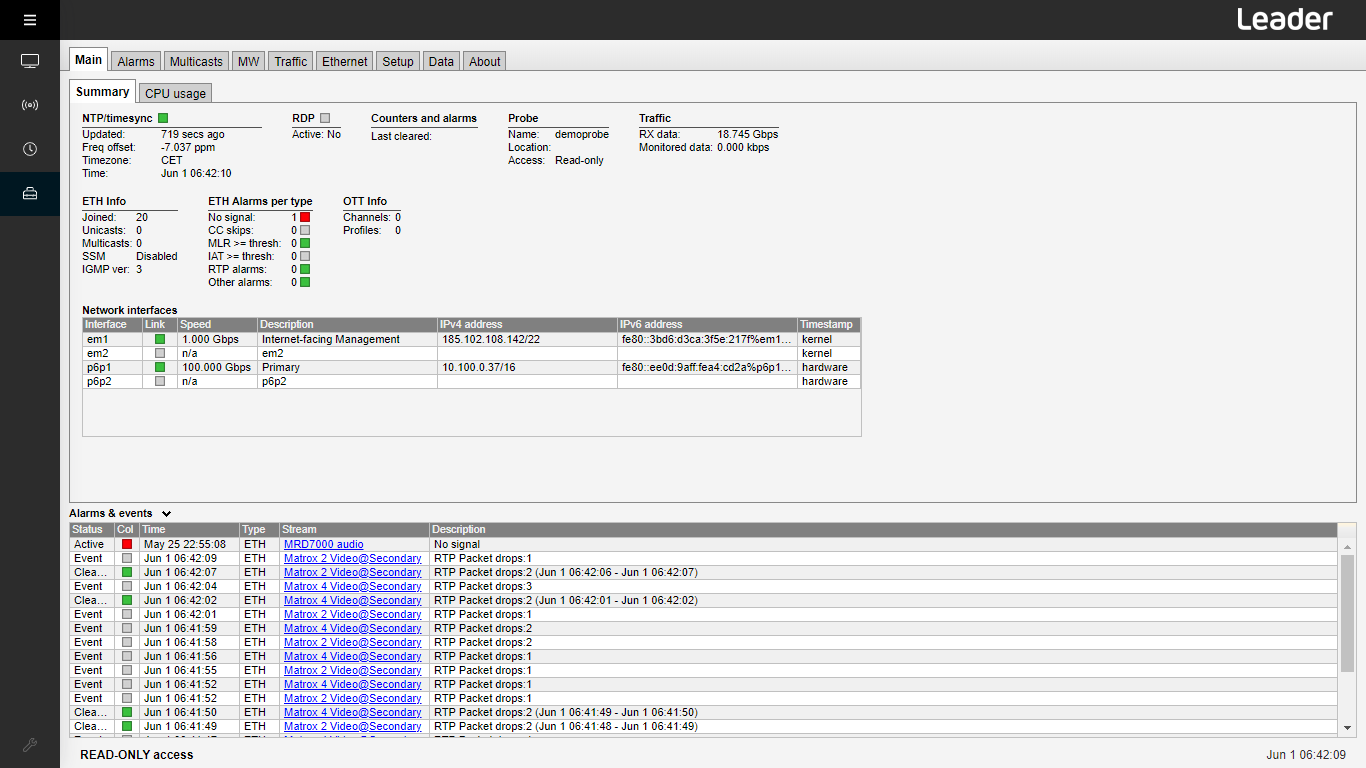The height and width of the screenshot is (768, 1366).
Task: Open the wrench settings icon
Action: pos(30,745)
